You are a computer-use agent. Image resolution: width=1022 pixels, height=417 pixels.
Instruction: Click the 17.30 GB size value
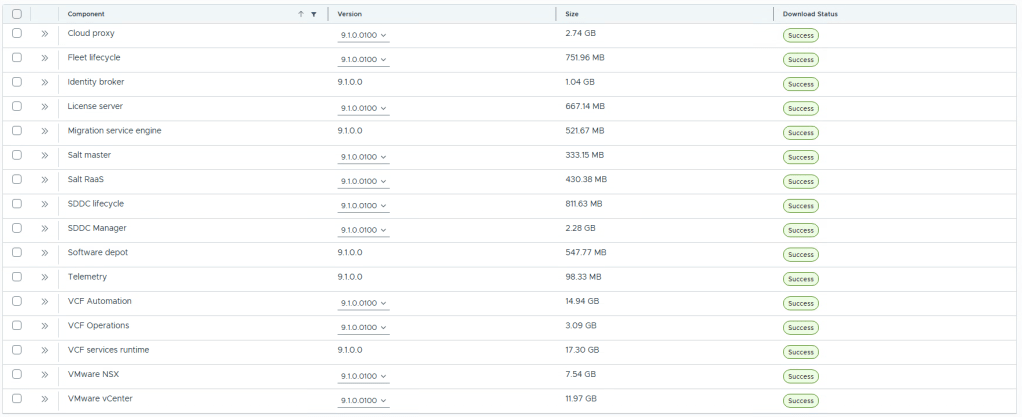click(582, 350)
